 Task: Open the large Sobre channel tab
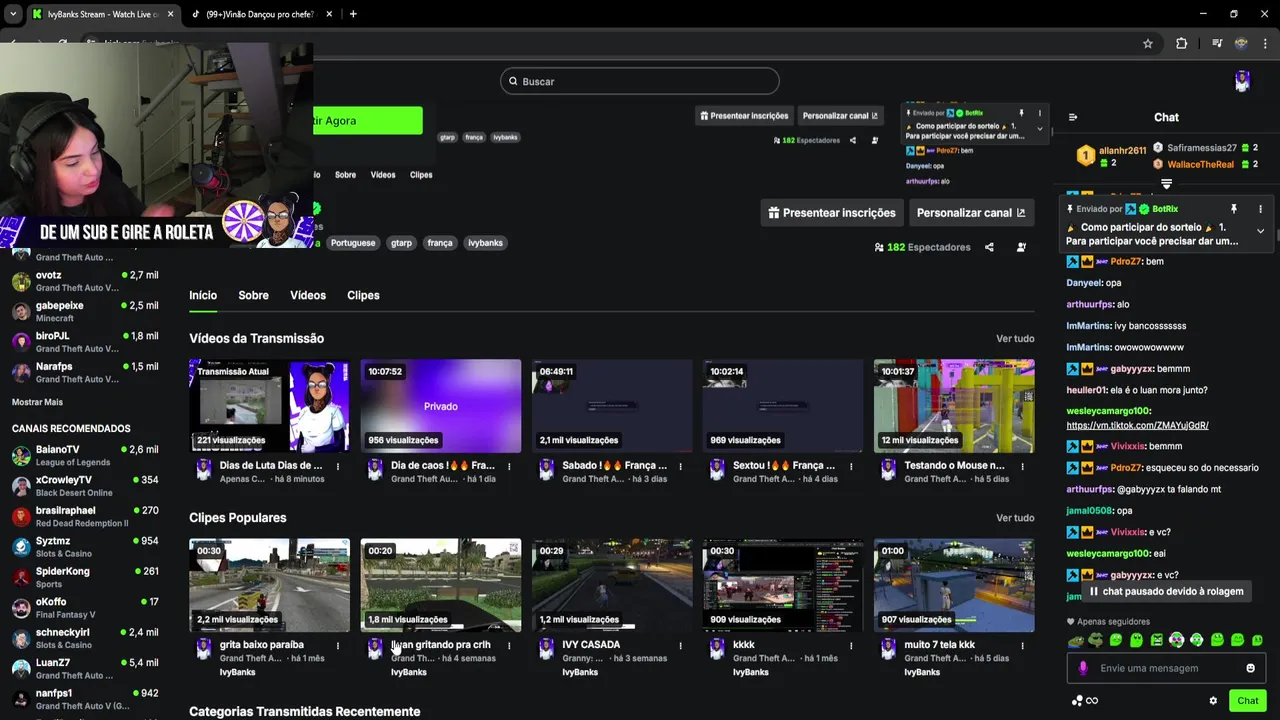[253, 295]
